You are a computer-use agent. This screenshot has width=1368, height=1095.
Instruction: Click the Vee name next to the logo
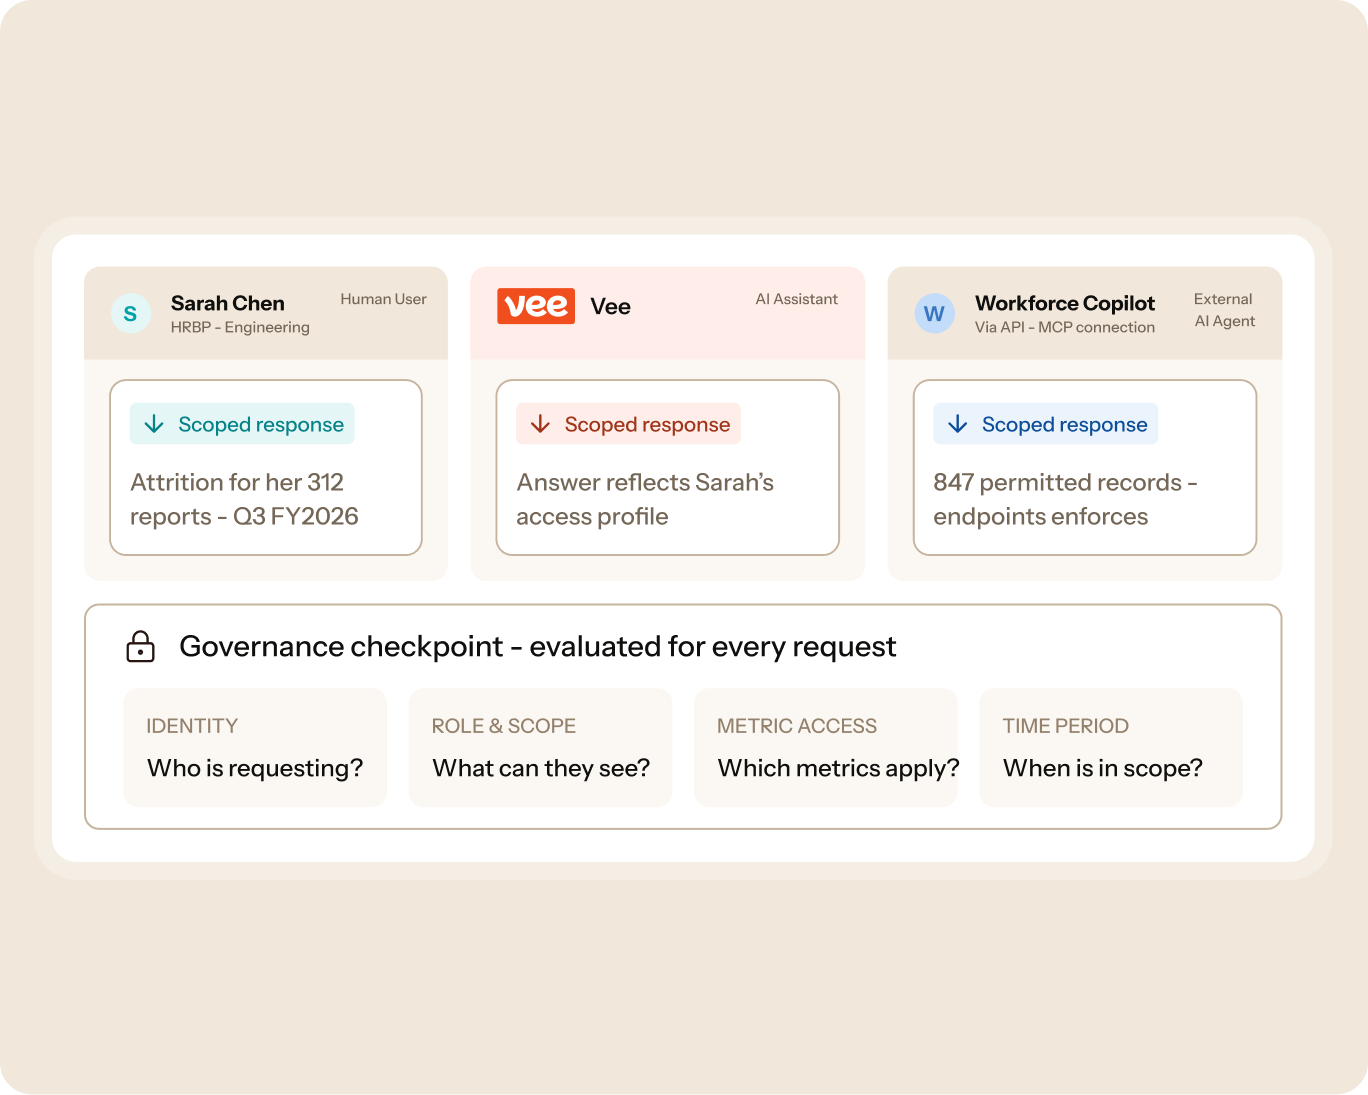(x=610, y=306)
